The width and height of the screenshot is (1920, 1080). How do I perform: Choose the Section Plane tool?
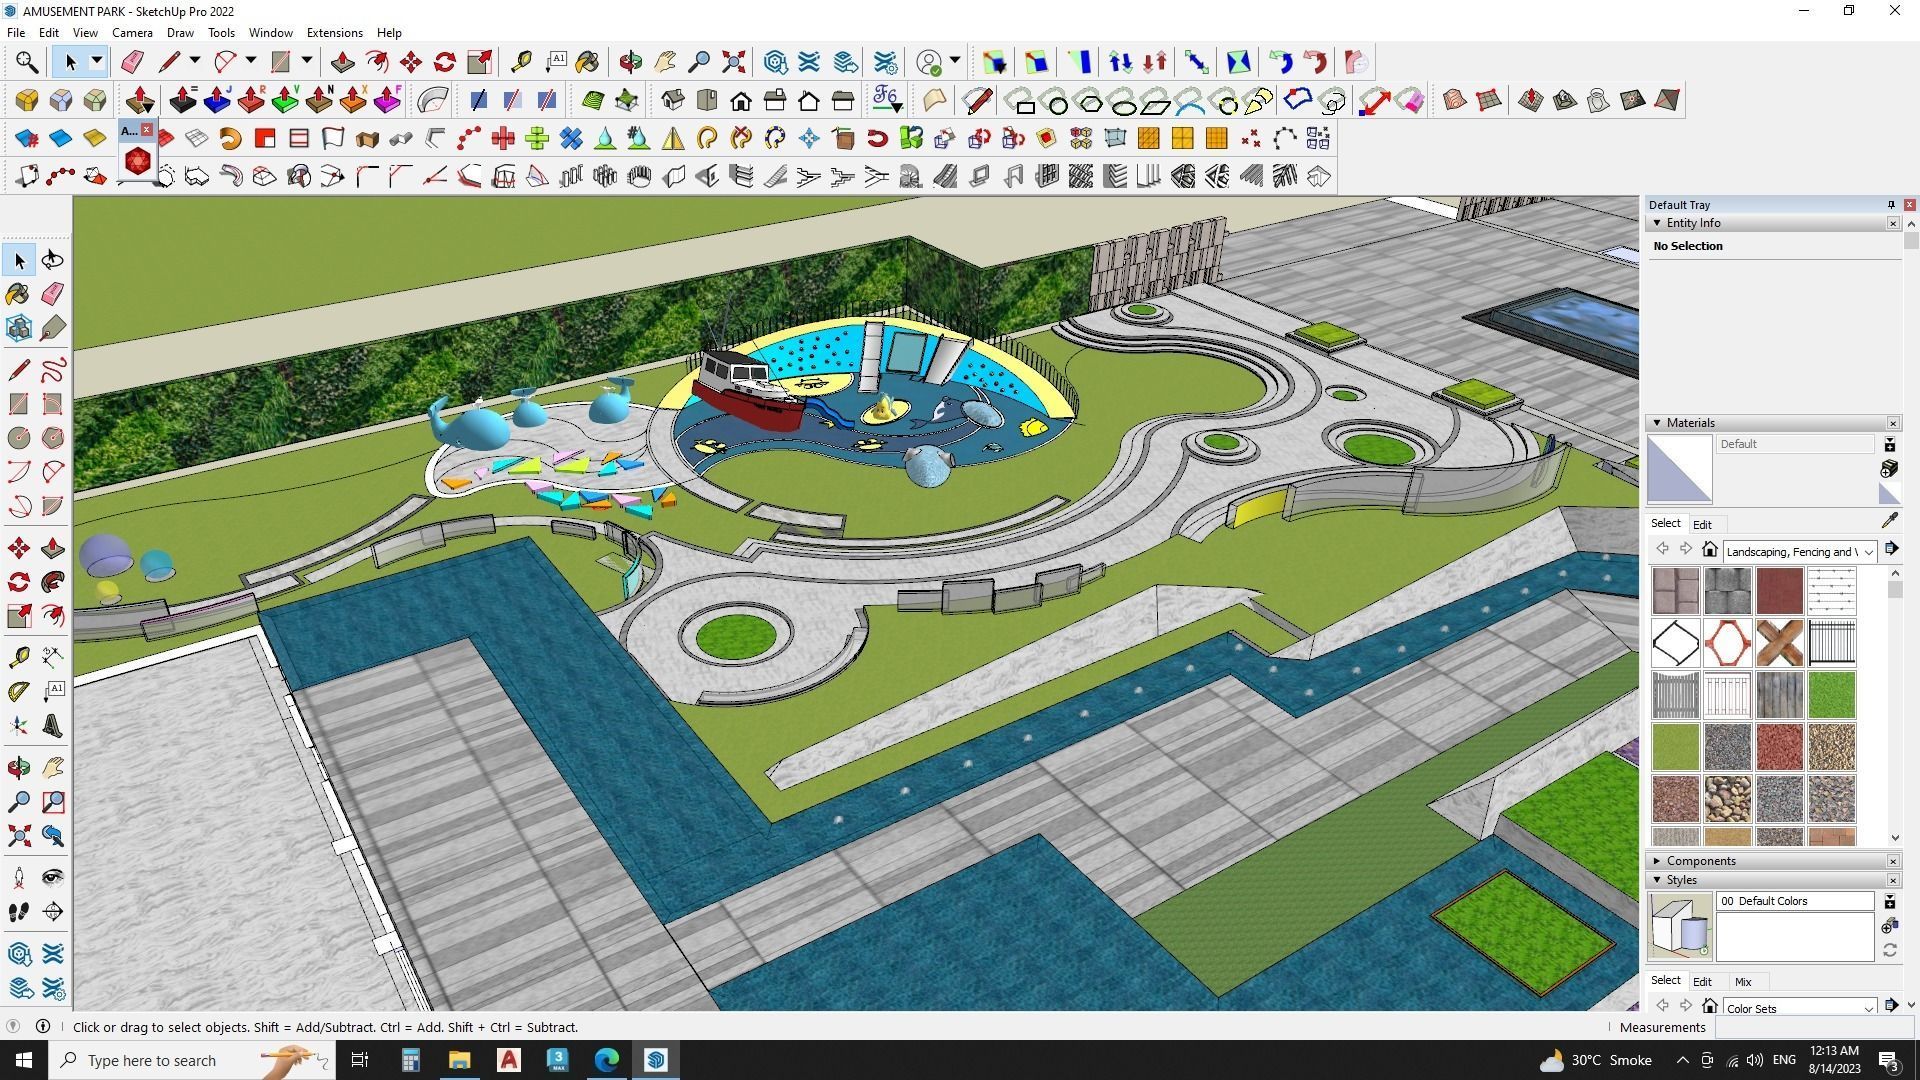[53, 912]
